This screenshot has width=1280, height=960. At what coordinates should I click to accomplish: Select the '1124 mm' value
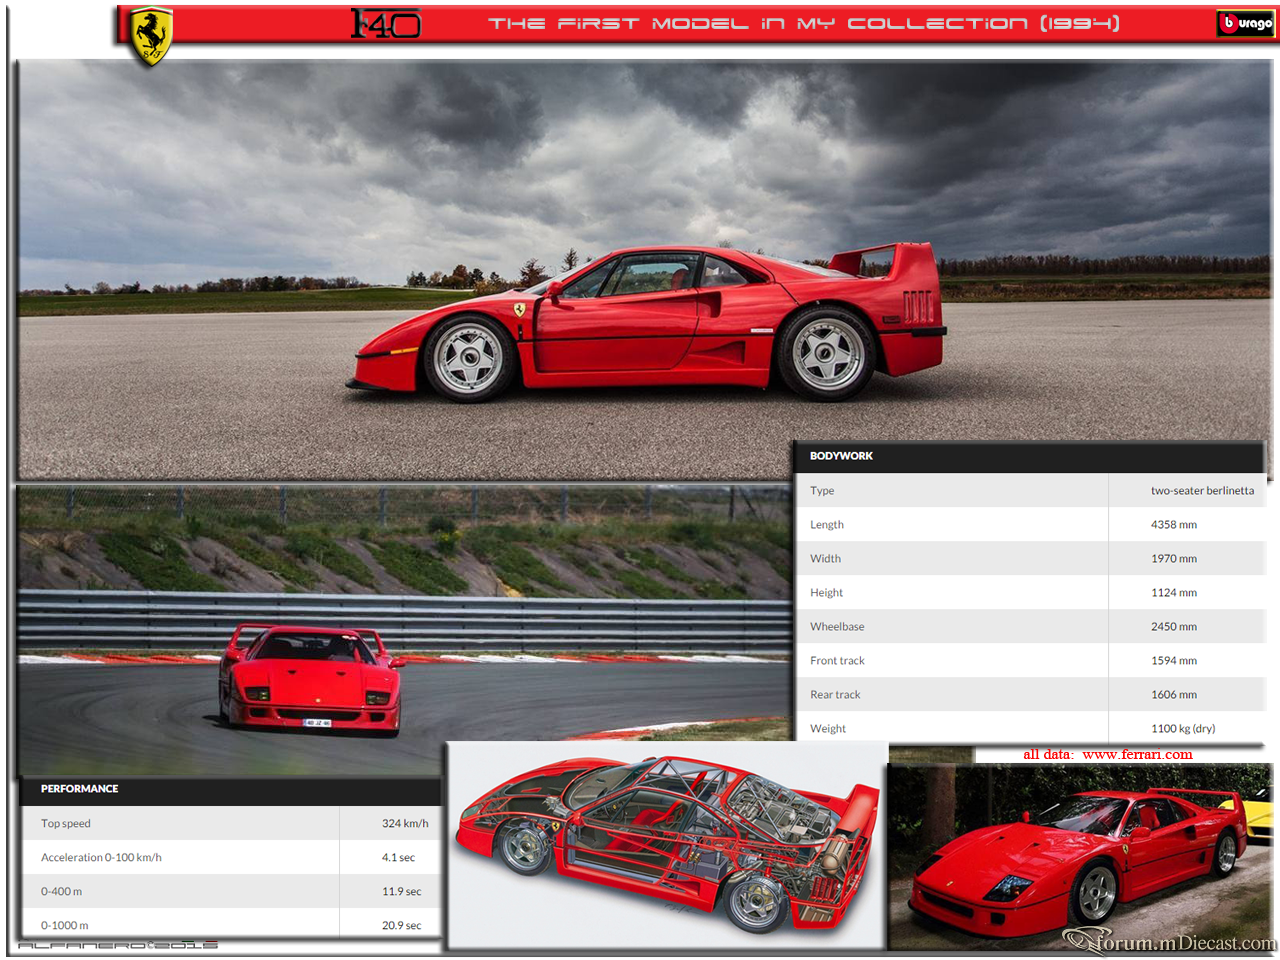click(1174, 593)
